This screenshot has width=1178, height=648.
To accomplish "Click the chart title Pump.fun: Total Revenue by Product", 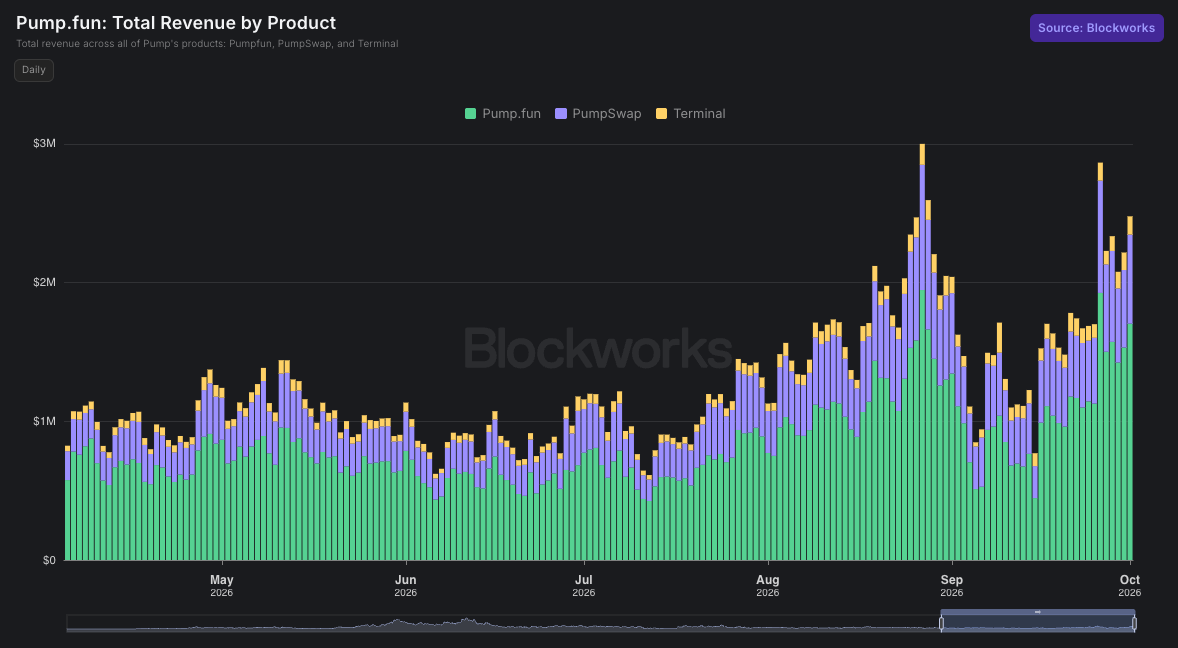I will (x=176, y=23).
